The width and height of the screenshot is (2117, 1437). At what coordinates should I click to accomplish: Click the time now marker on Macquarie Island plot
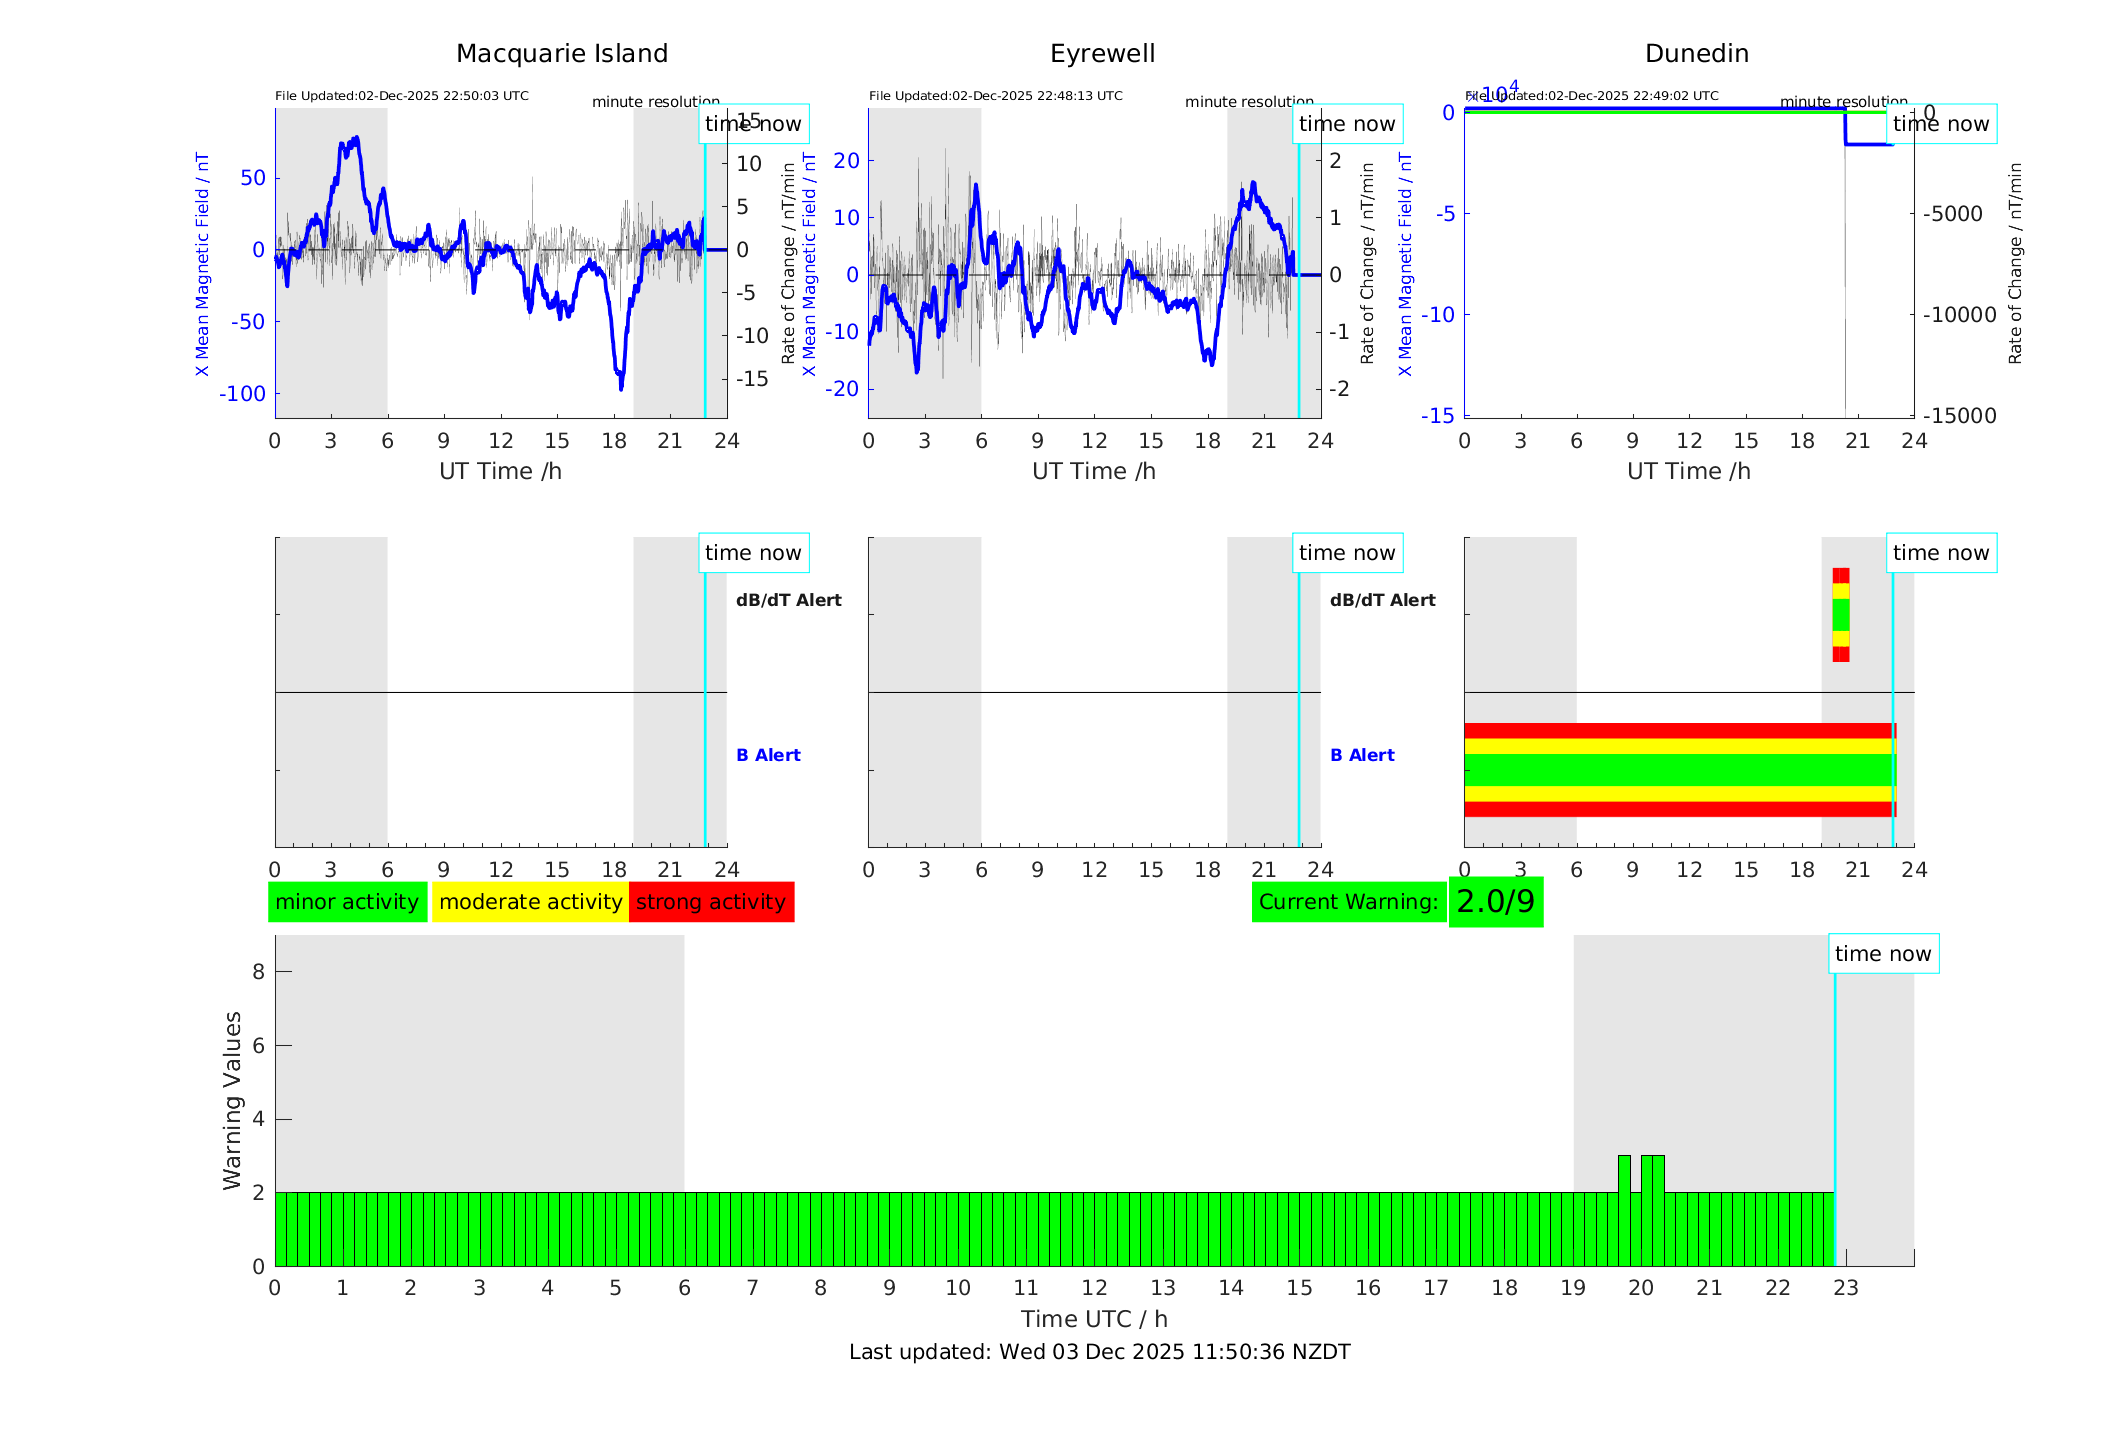coord(753,124)
